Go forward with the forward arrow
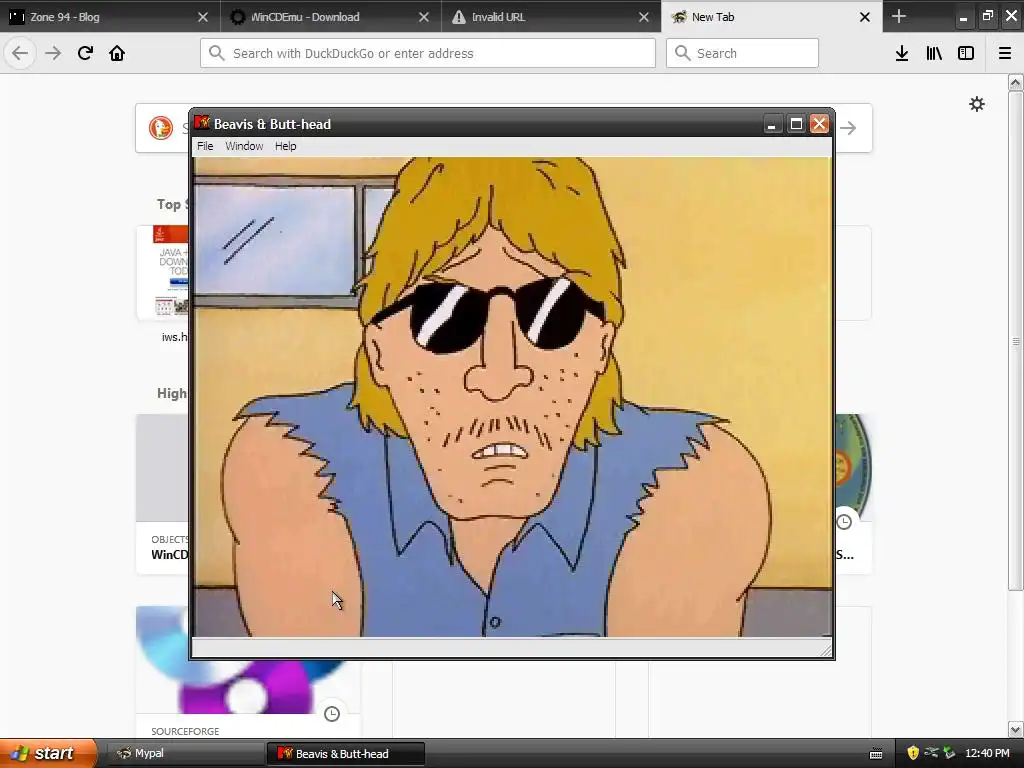 coord(53,53)
